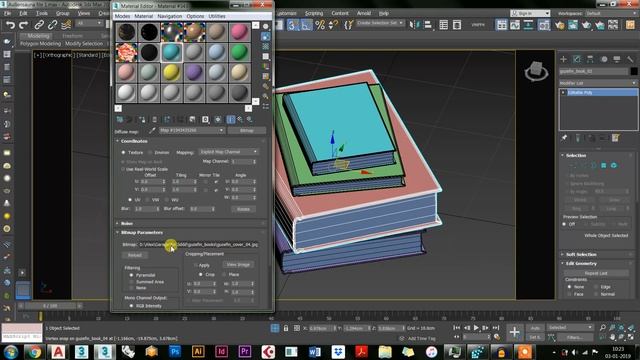Enable the Apply checkbox in Cropping/Placement
Screen dimensions: 640x360
pyautogui.click(x=195, y=265)
